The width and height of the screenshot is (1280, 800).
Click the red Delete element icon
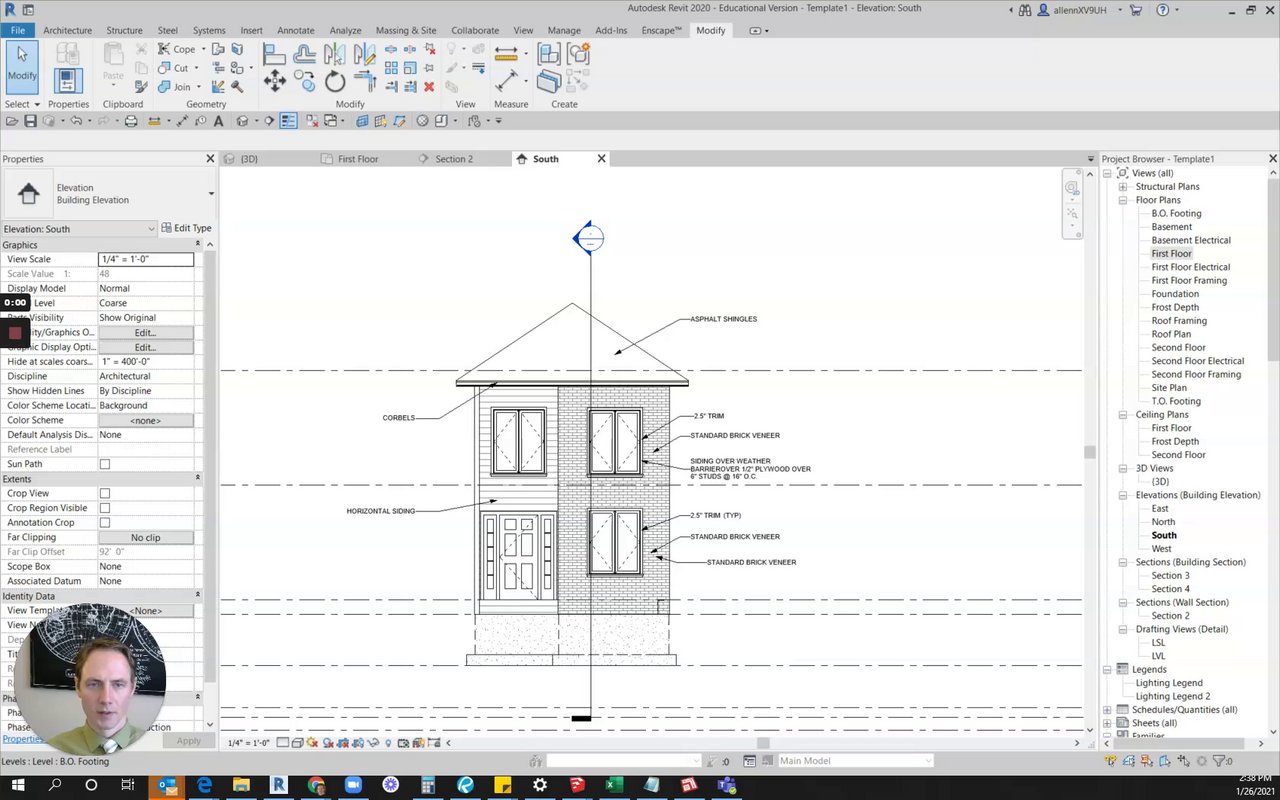[428, 87]
